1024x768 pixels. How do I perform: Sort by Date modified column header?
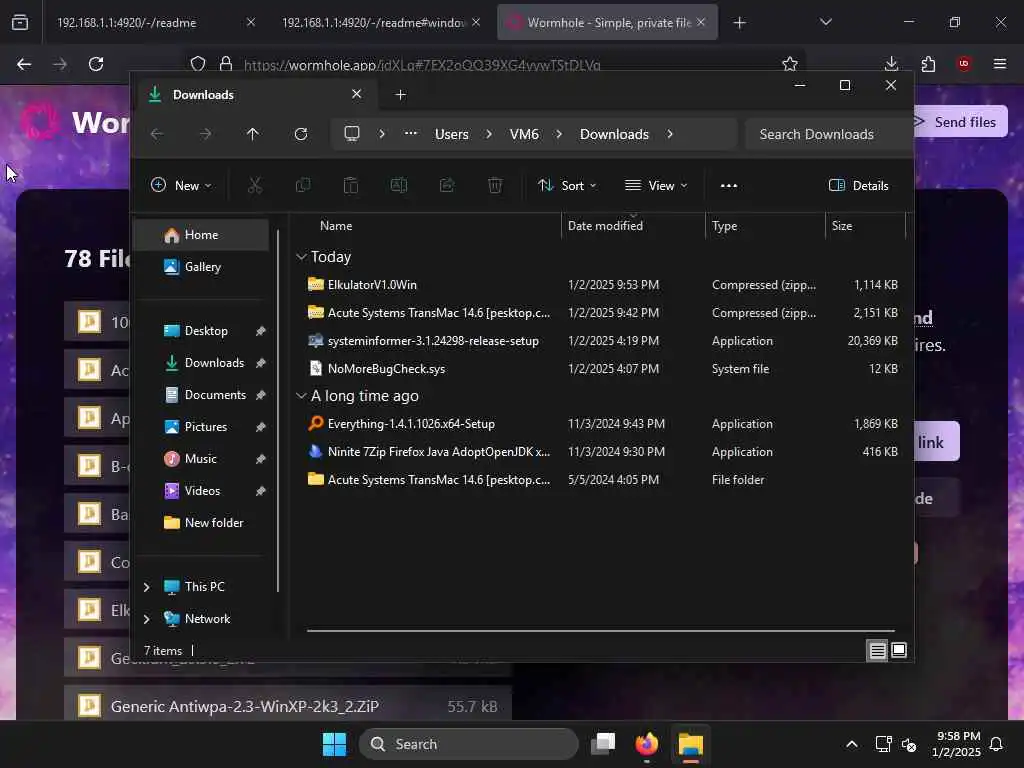(632, 226)
